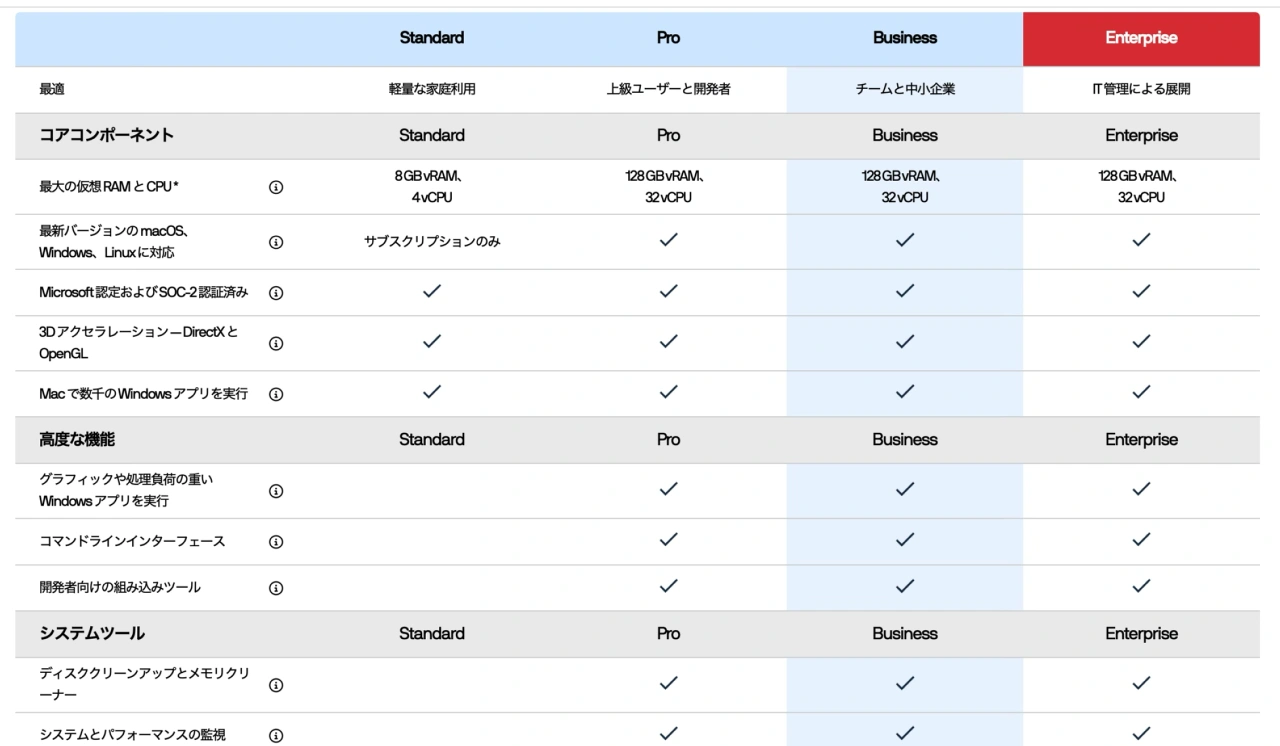
Task: Click Standard checkmark for Microsoft 認定 row
Action: 432,291
